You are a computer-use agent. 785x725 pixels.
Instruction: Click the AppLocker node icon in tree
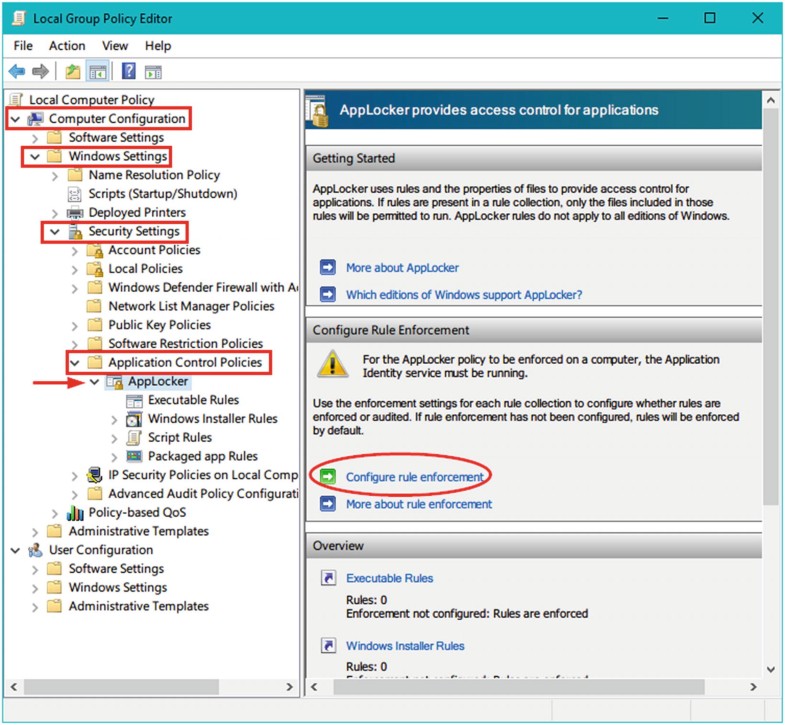click(115, 382)
